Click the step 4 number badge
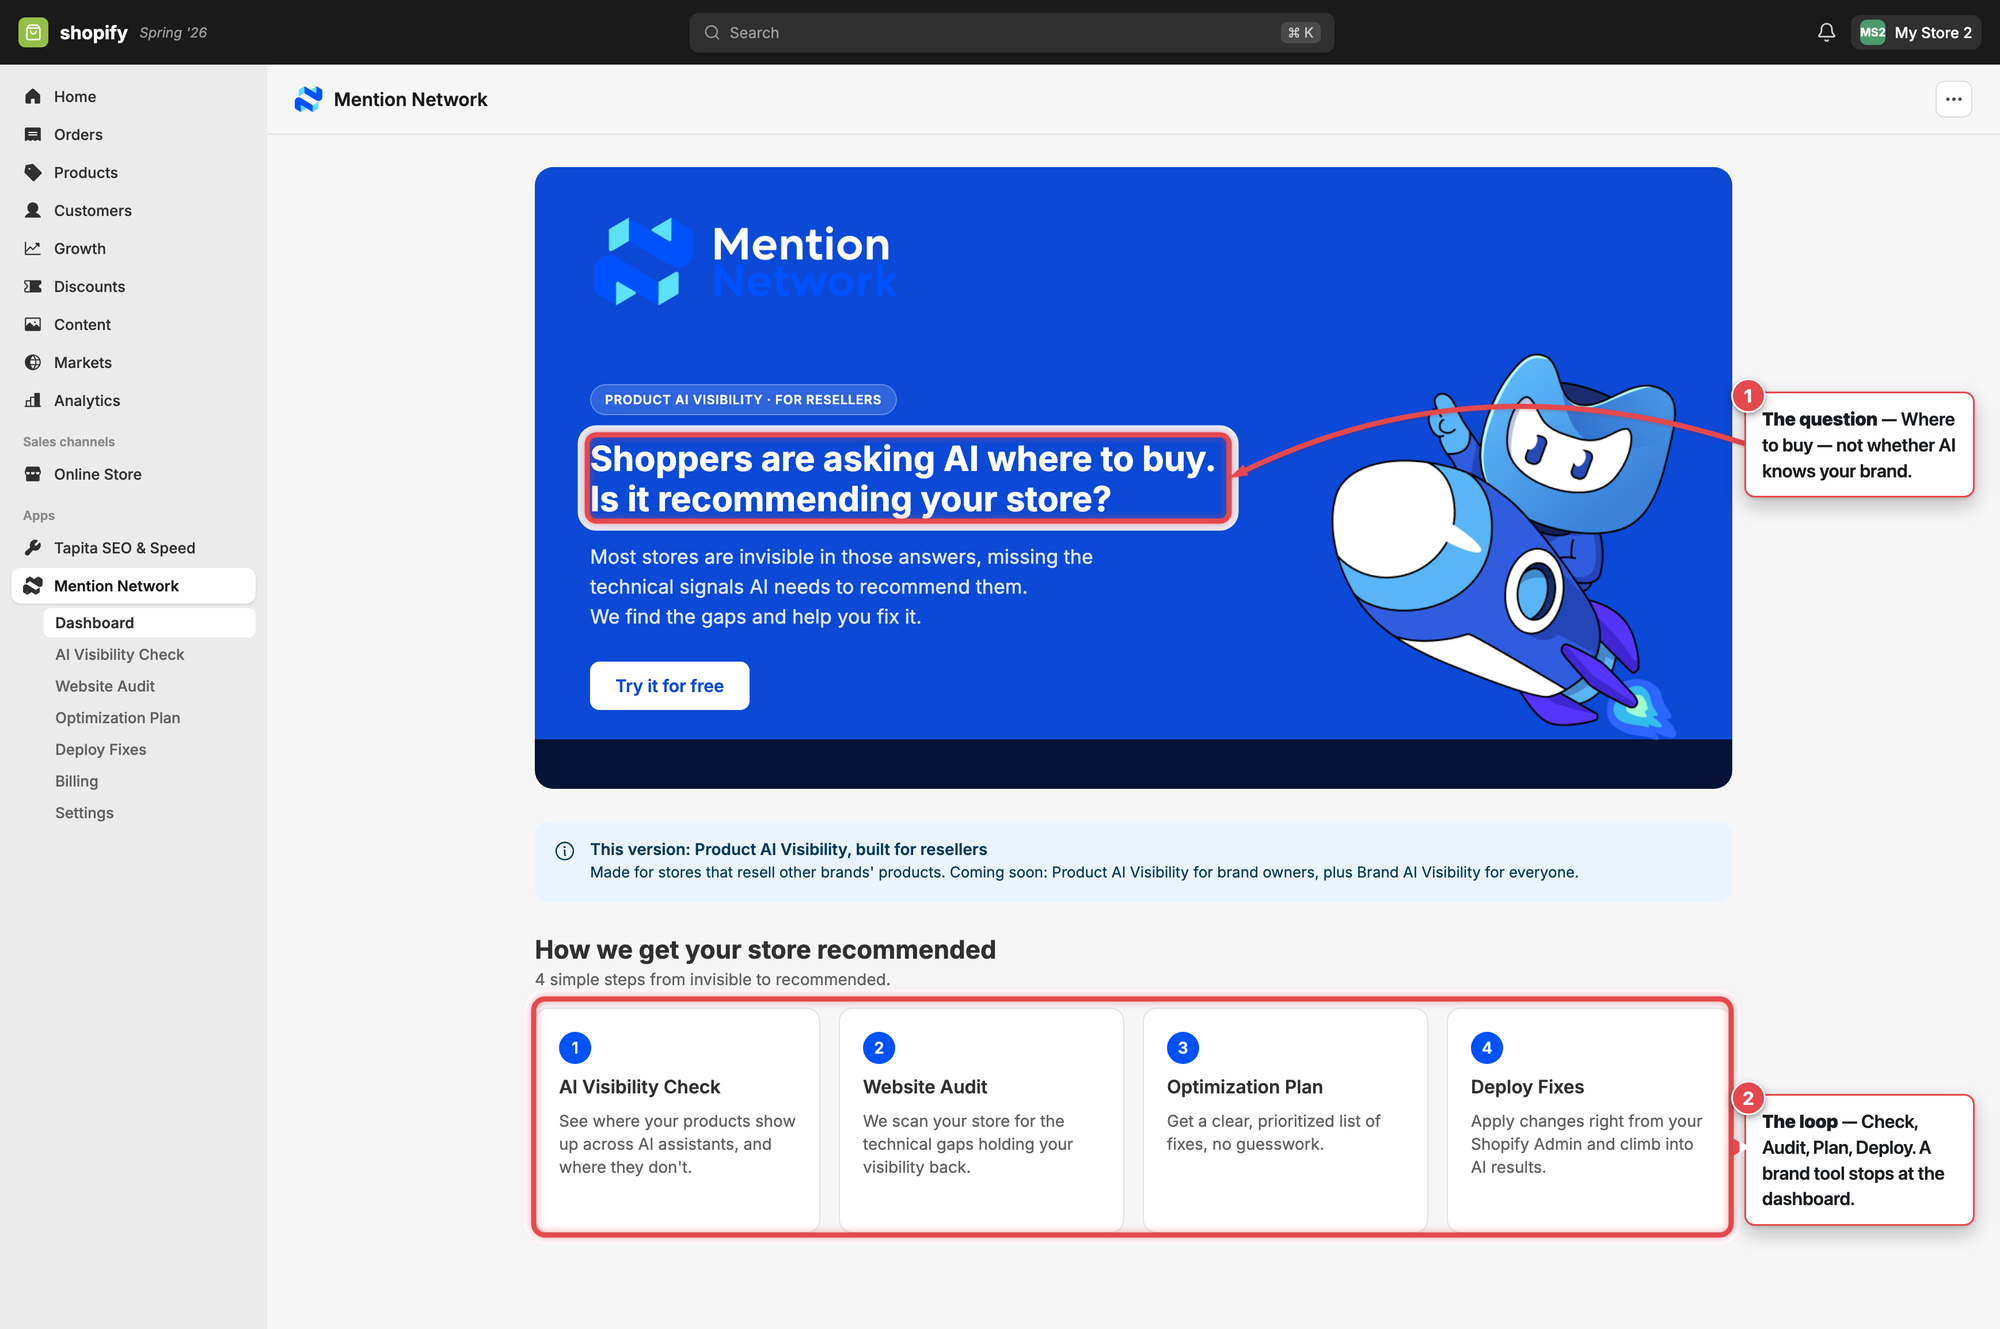 click(x=1487, y=1048)
